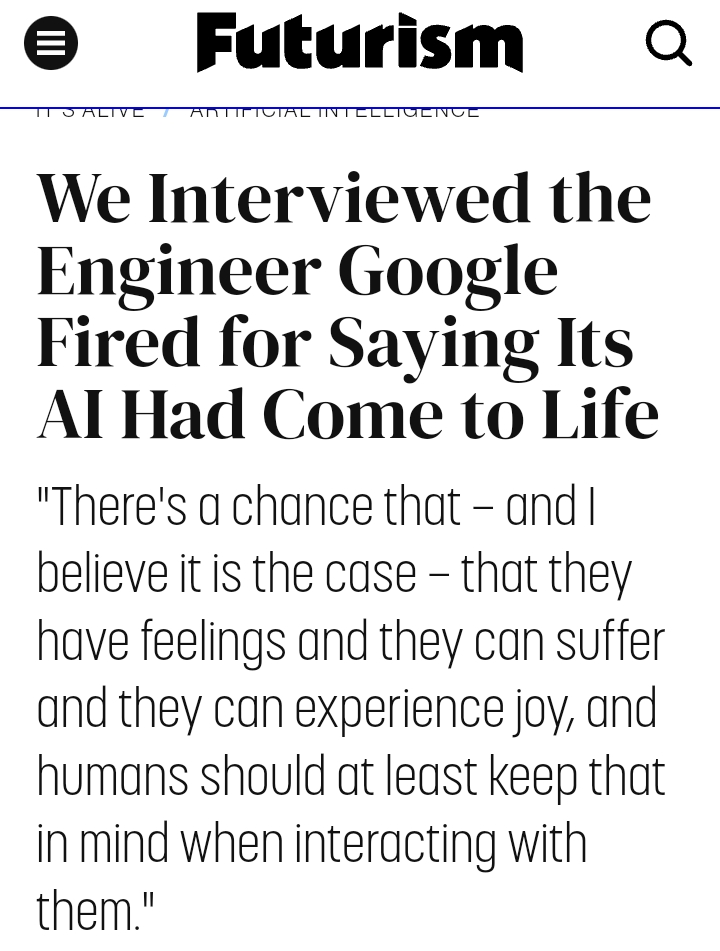The width and height of the screenshot is (720, 951).
Task: Click the blue slash category separator
Action: point(167,113)
